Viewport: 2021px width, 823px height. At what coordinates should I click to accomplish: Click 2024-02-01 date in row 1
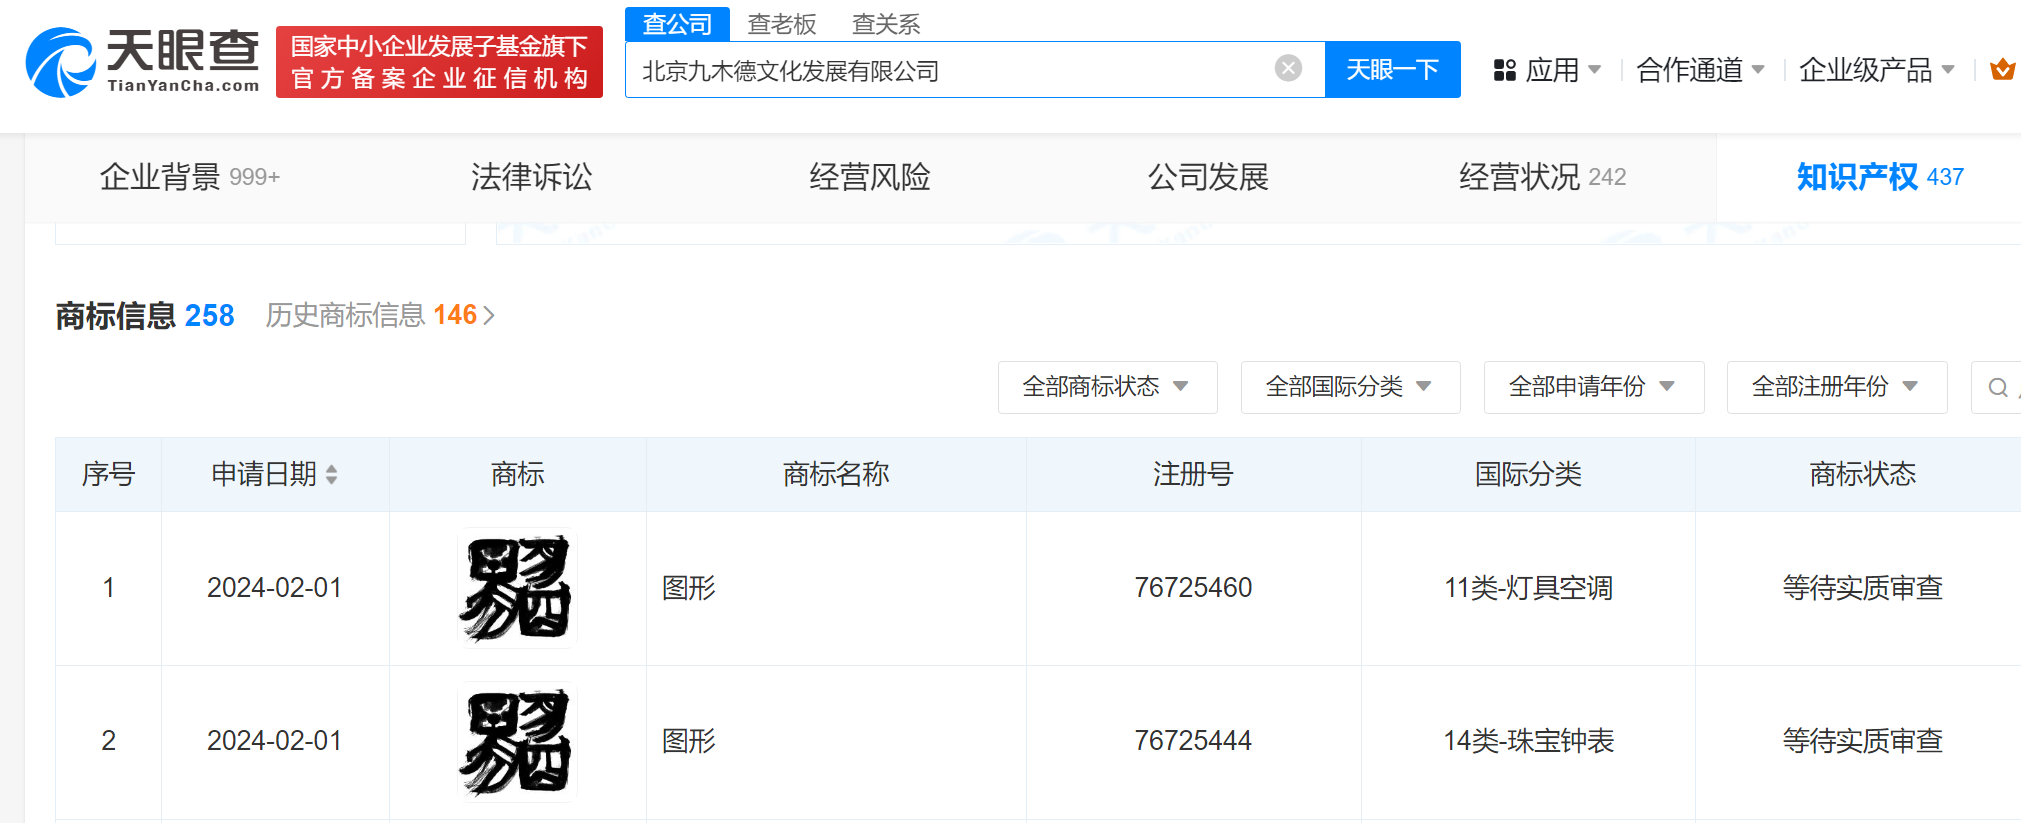[274, 588]
